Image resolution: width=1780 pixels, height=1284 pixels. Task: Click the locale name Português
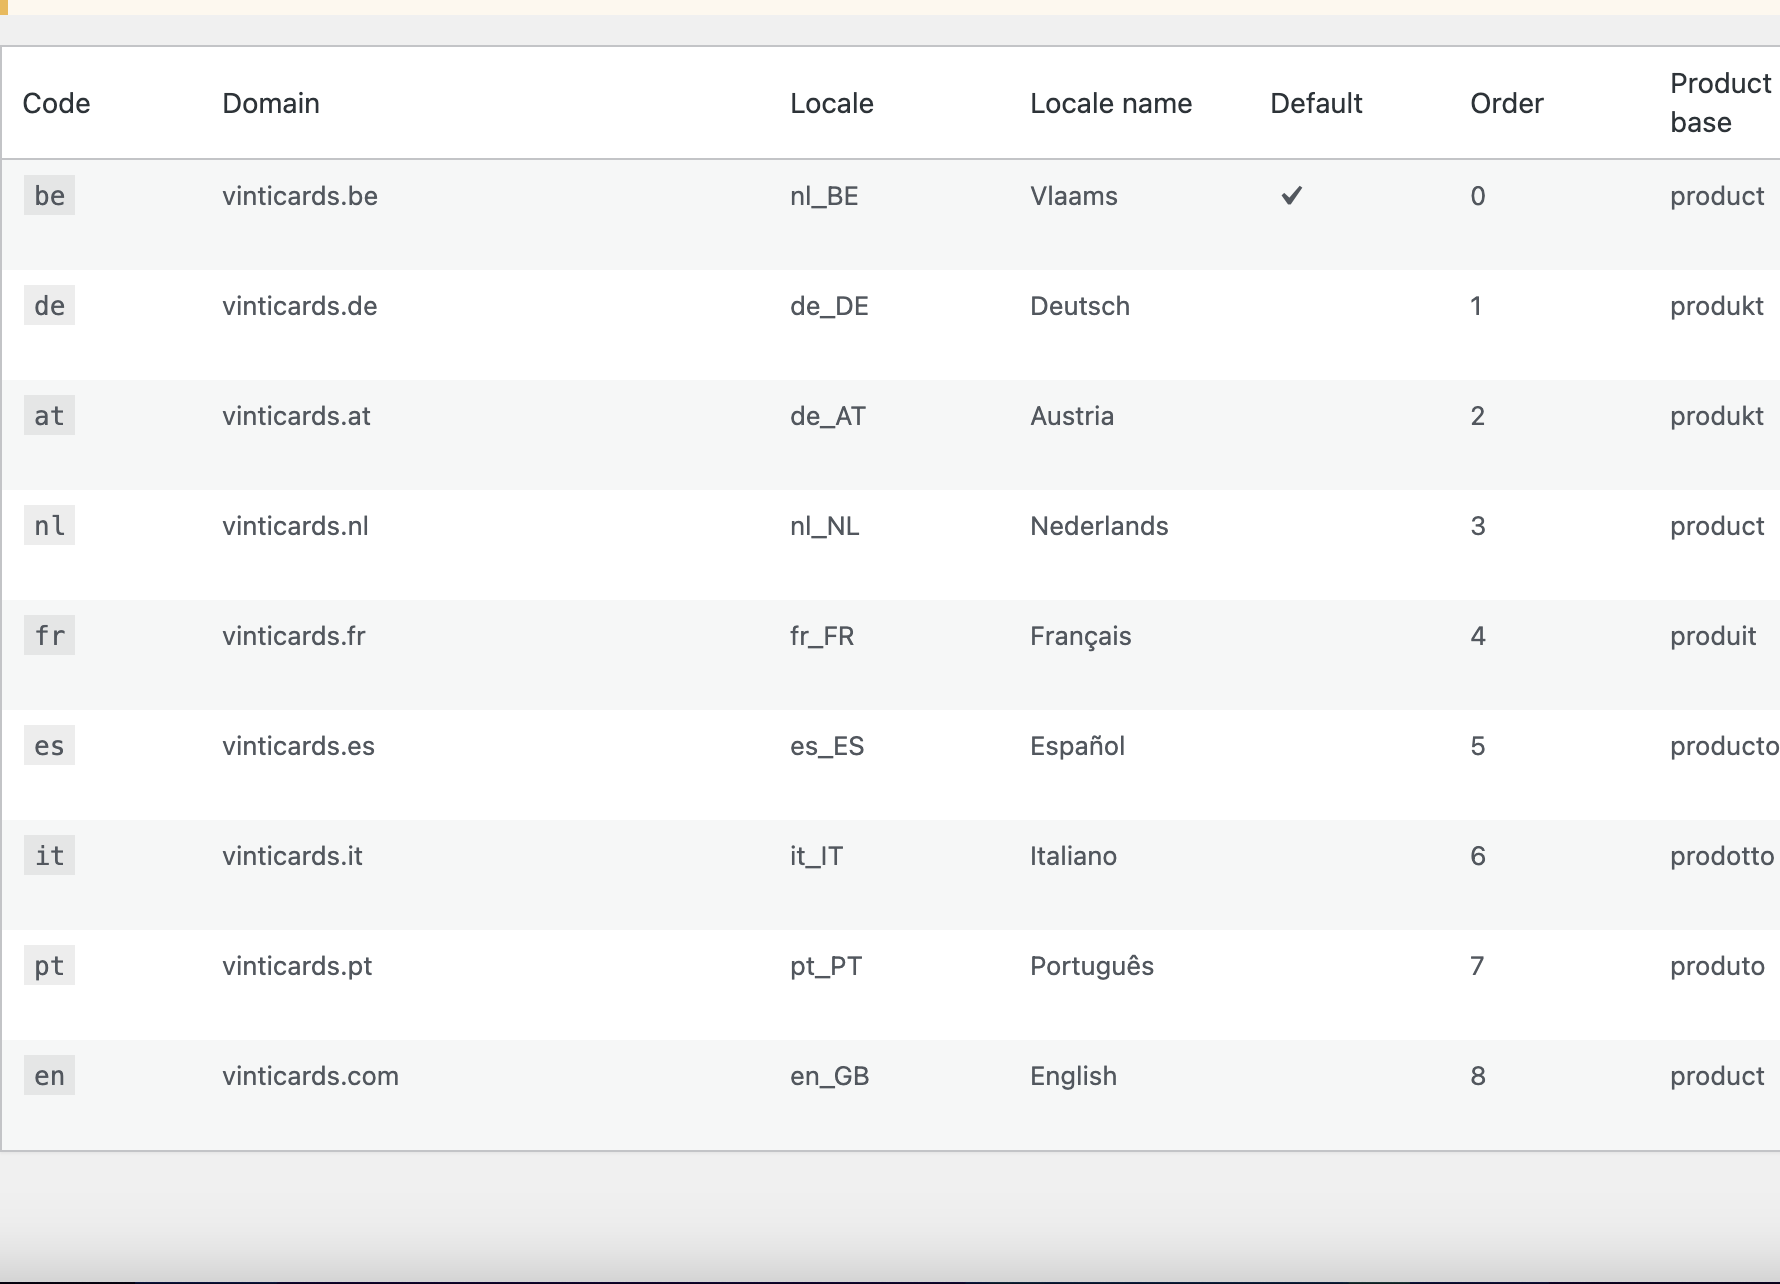[1092, 966]
